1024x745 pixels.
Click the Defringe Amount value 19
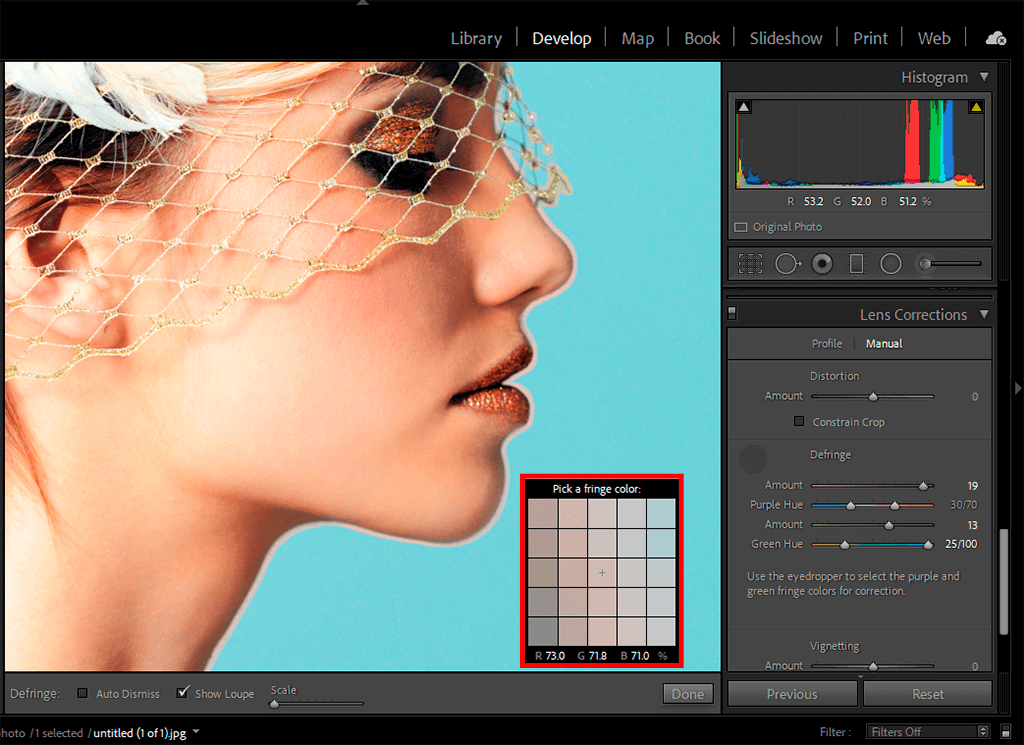click(972, 486)
